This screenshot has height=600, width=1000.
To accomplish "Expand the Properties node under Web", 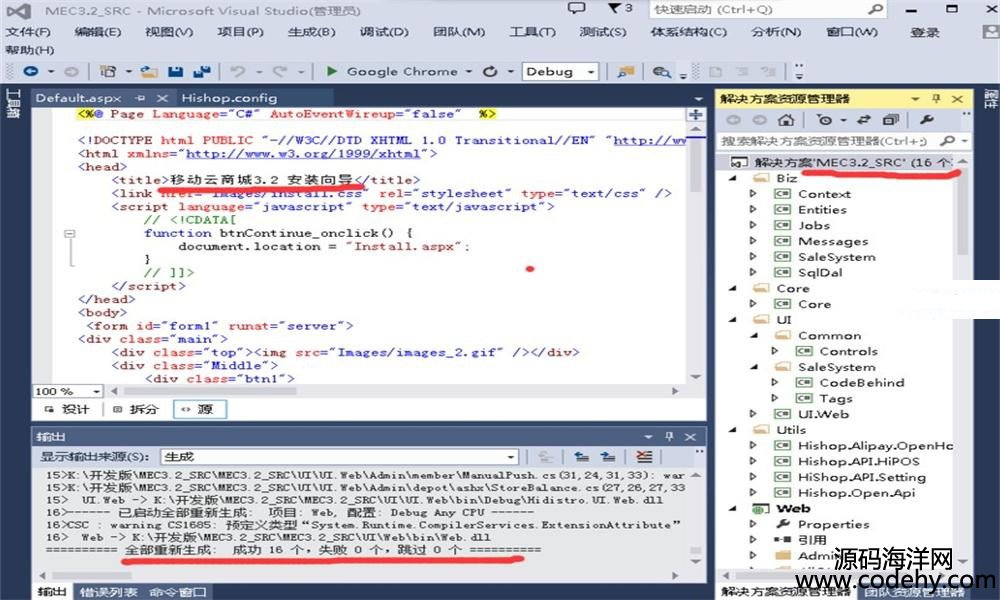I will pyautogui.click(x=753, y=524).
